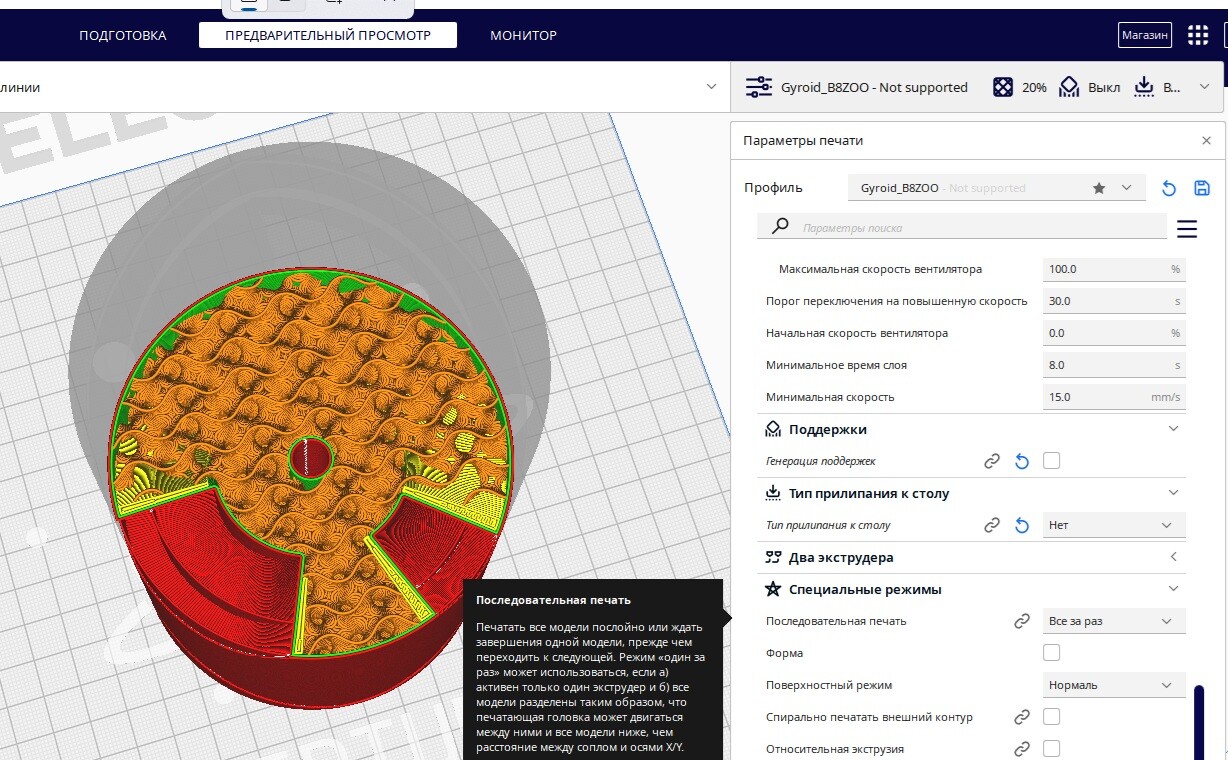This screenshot has height=760, width=1228.
Task: Click the settings panel vertical scrollbar
Action: (x=1199, y=721)
